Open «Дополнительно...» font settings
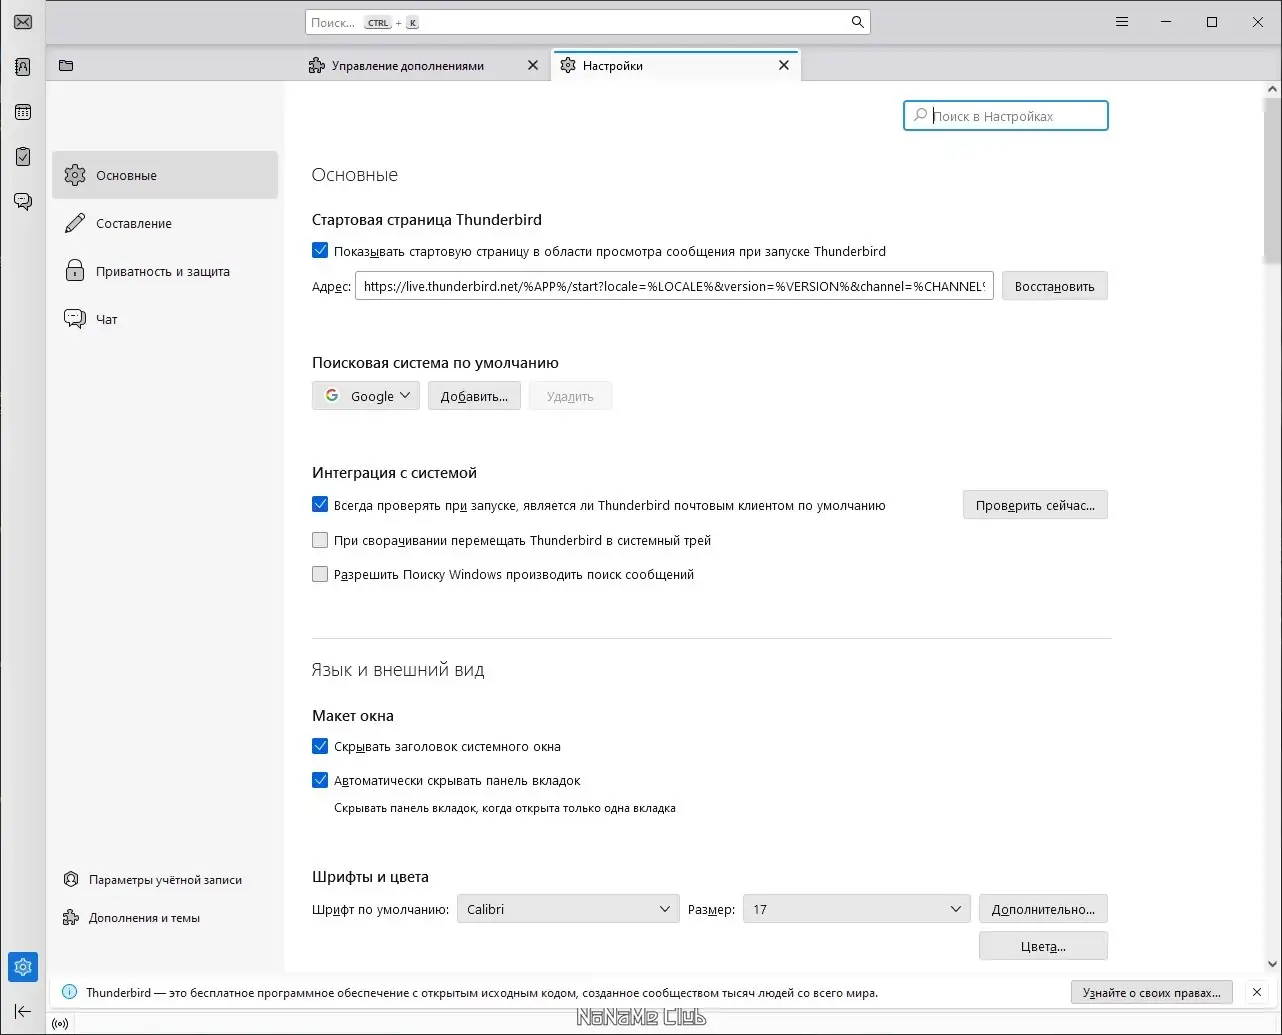 click(1043, 909)
